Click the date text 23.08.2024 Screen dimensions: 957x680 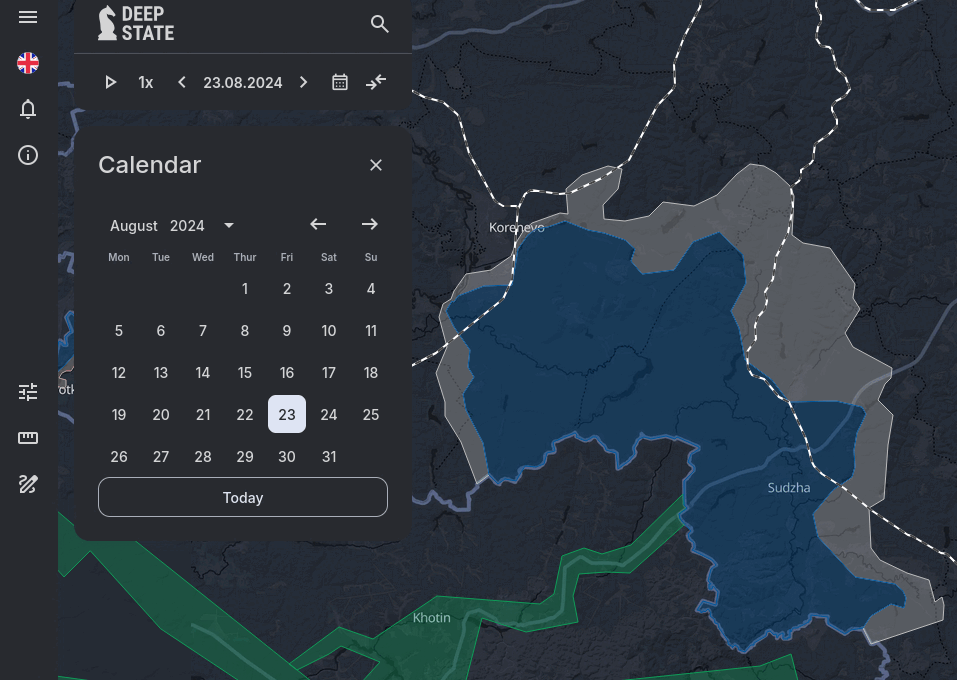coord(243,82)
